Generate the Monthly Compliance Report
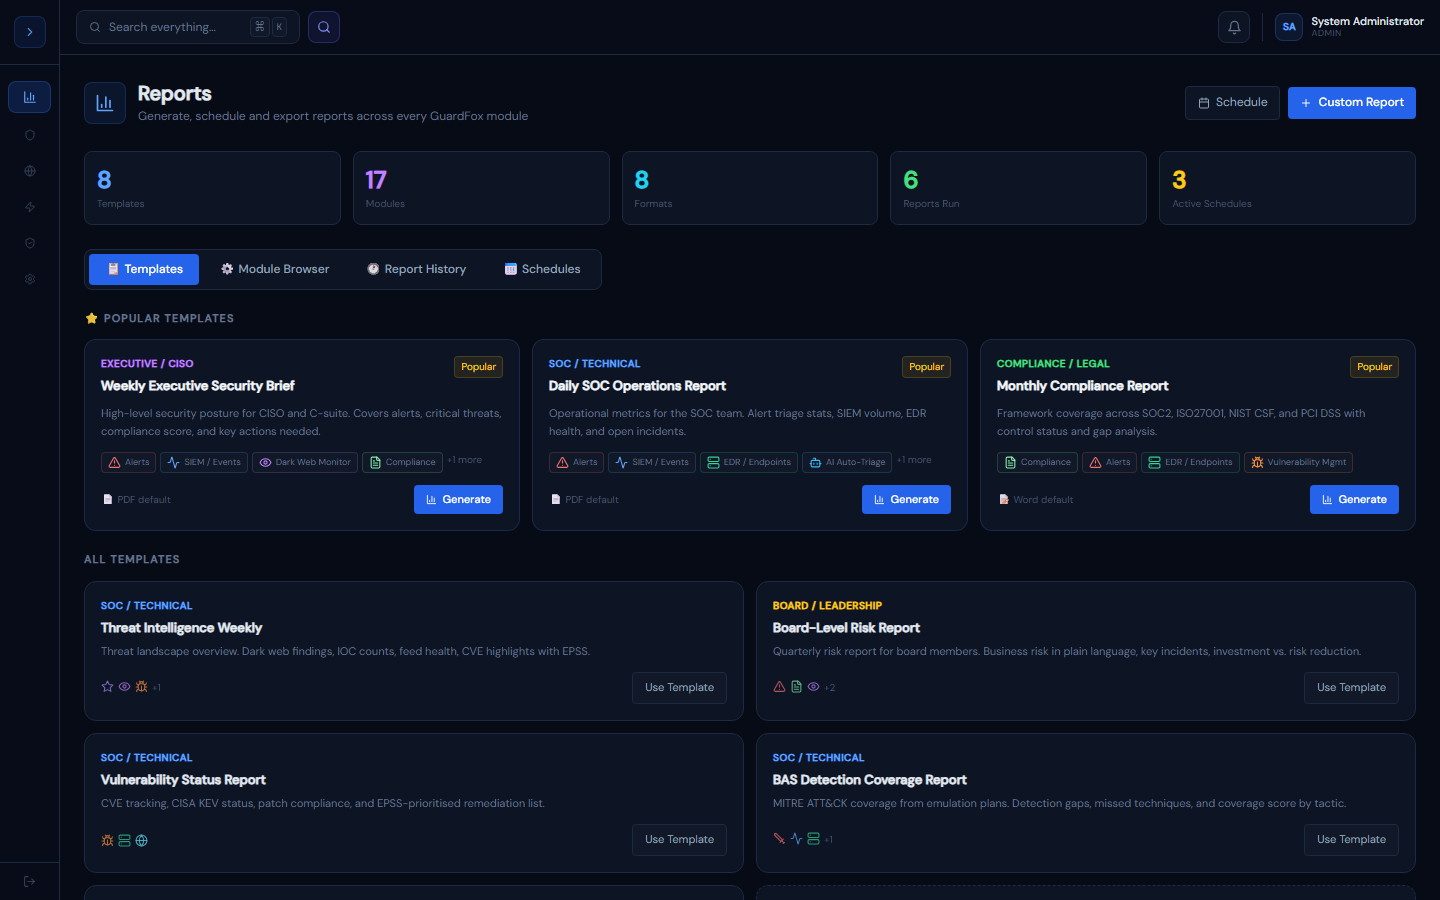The height and width of the screenshot is (900, 1440). click(x=1354, y=499)
